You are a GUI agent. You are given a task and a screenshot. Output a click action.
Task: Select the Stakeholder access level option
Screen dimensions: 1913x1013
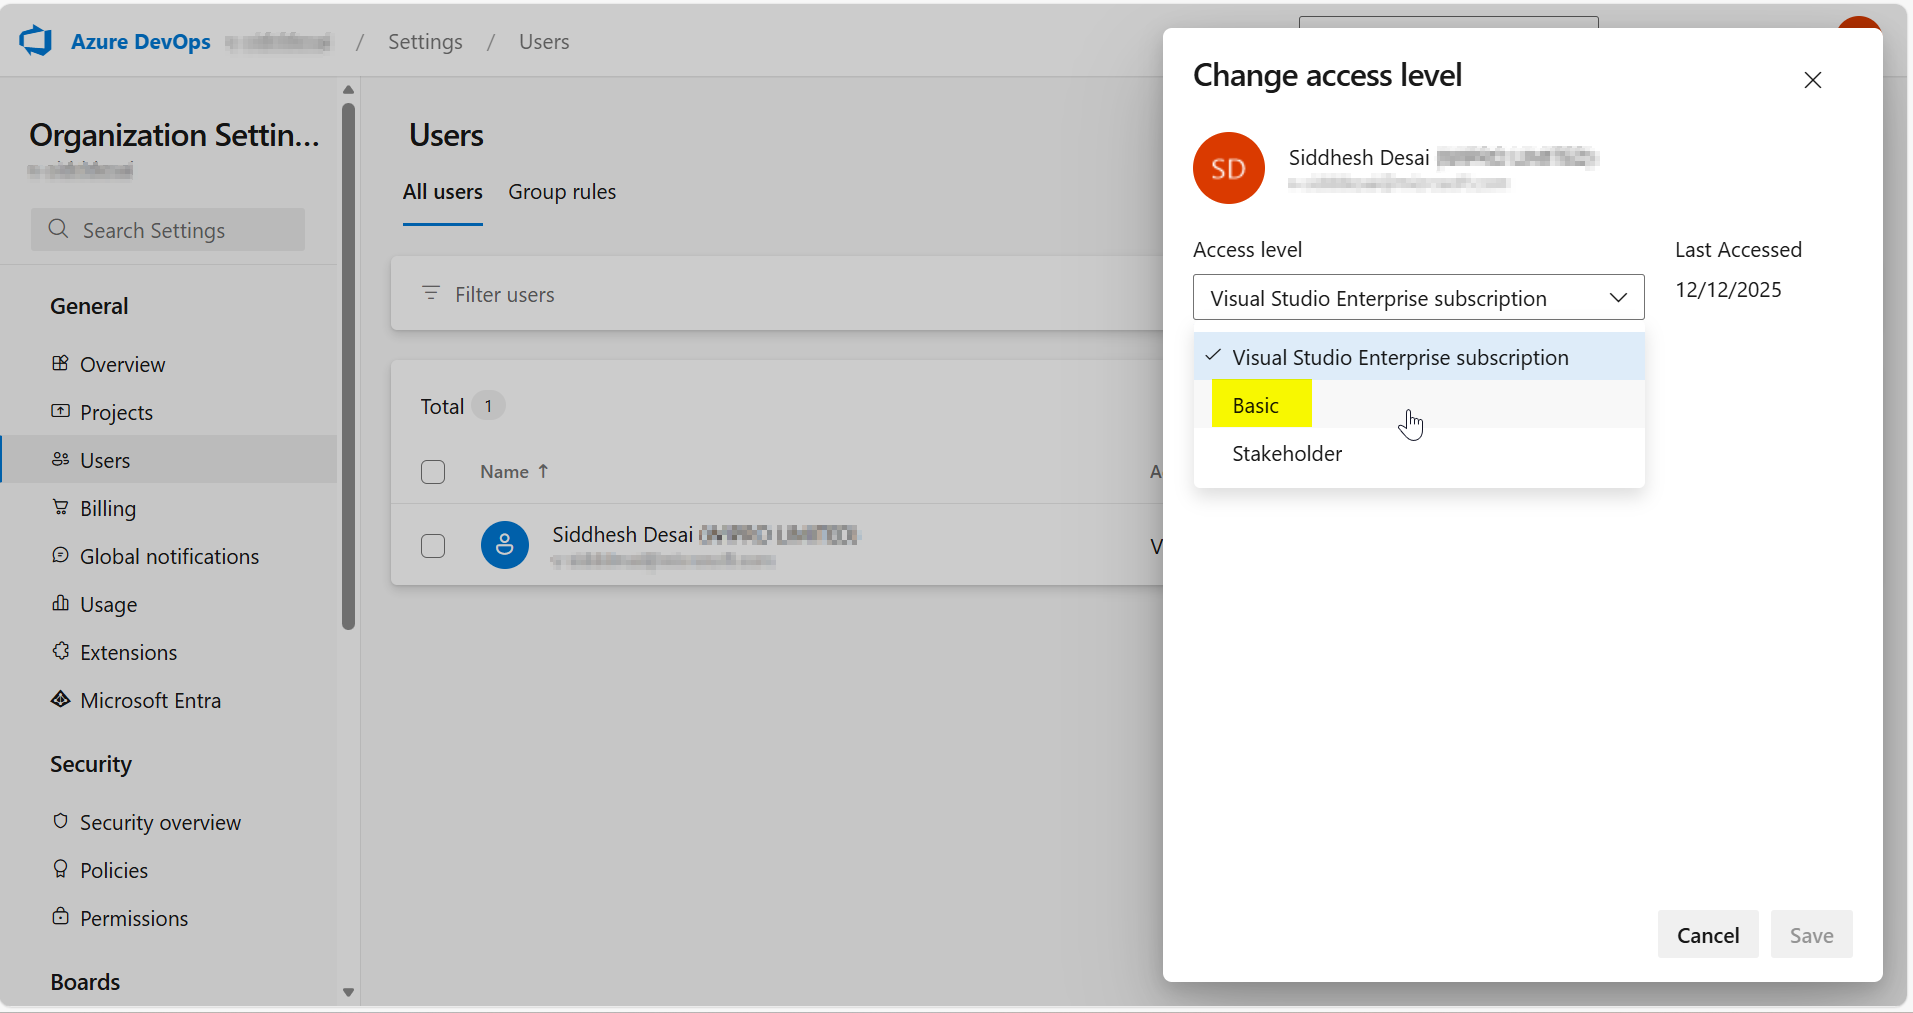[x=1419, y=453]
